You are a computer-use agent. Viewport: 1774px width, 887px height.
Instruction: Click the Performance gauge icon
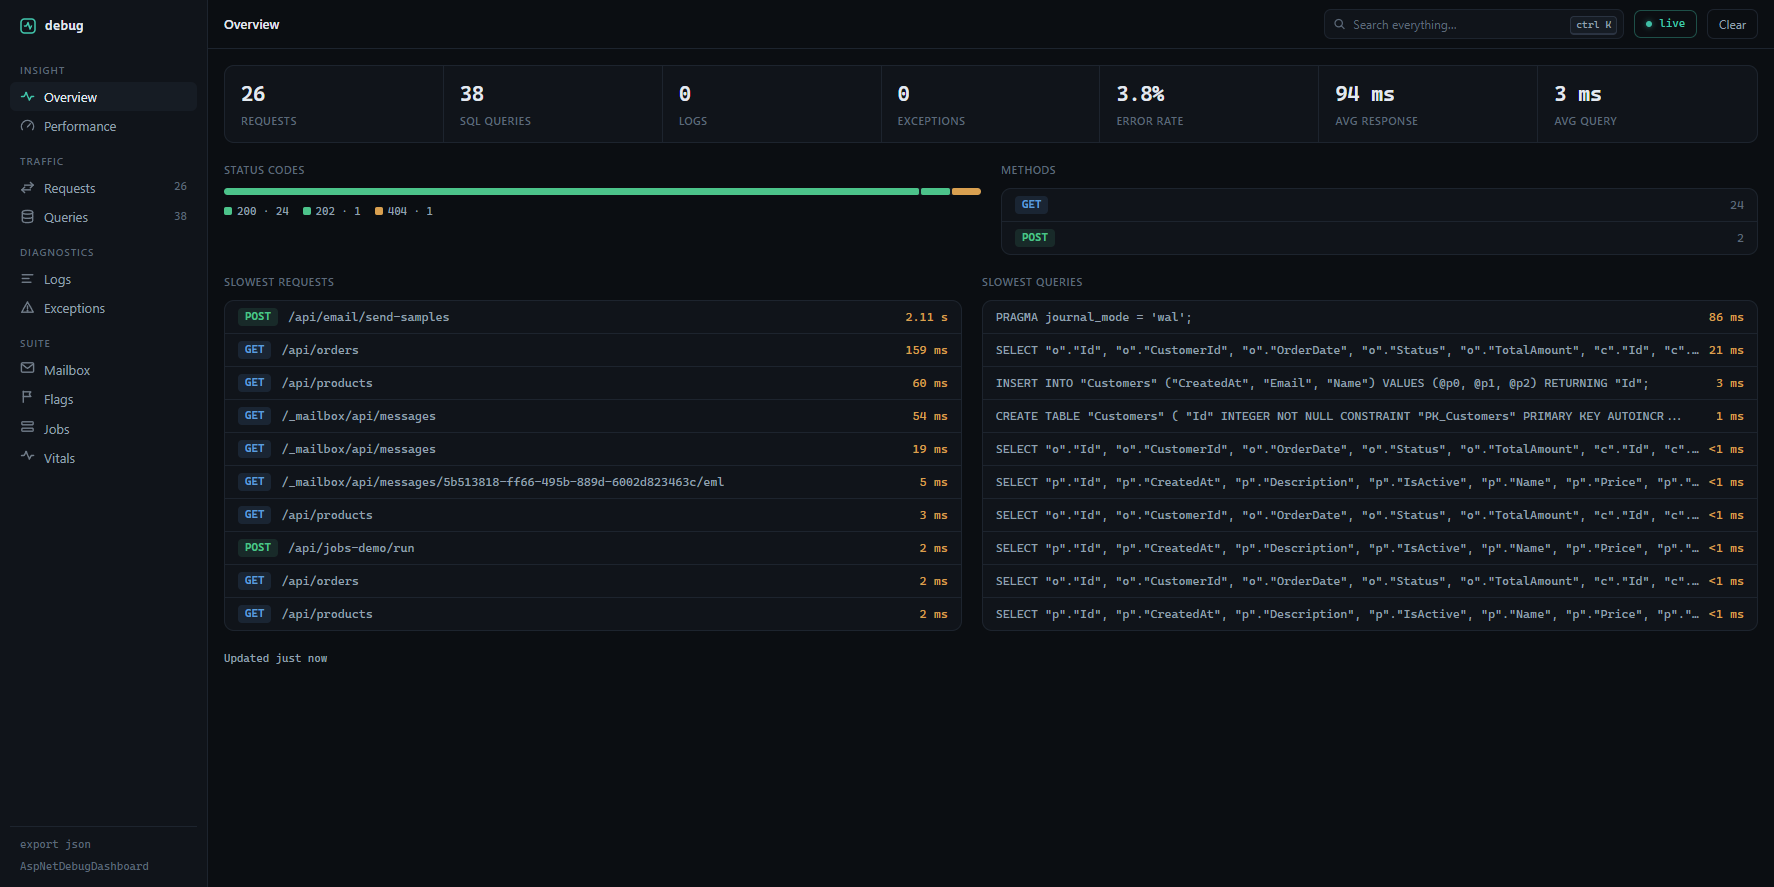pyautogui.click(x=28, y=126)
